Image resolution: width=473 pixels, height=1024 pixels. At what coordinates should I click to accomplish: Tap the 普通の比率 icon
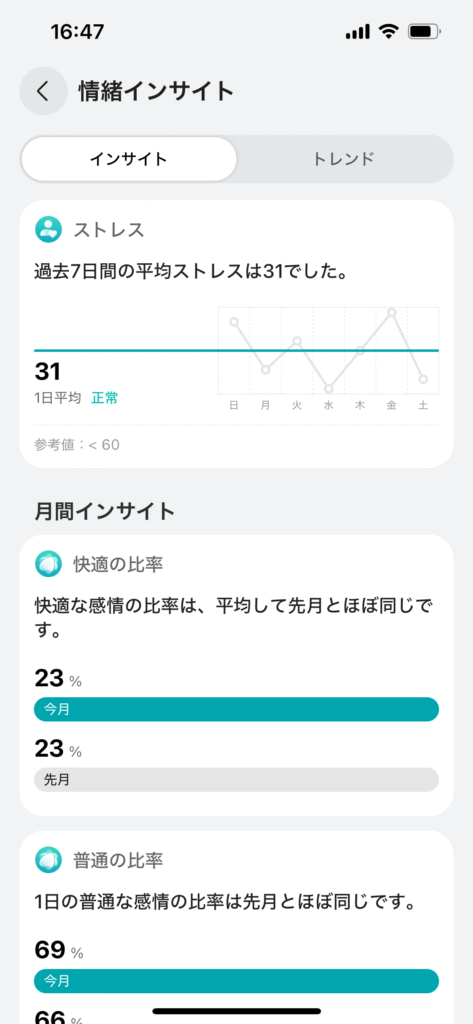48,859
